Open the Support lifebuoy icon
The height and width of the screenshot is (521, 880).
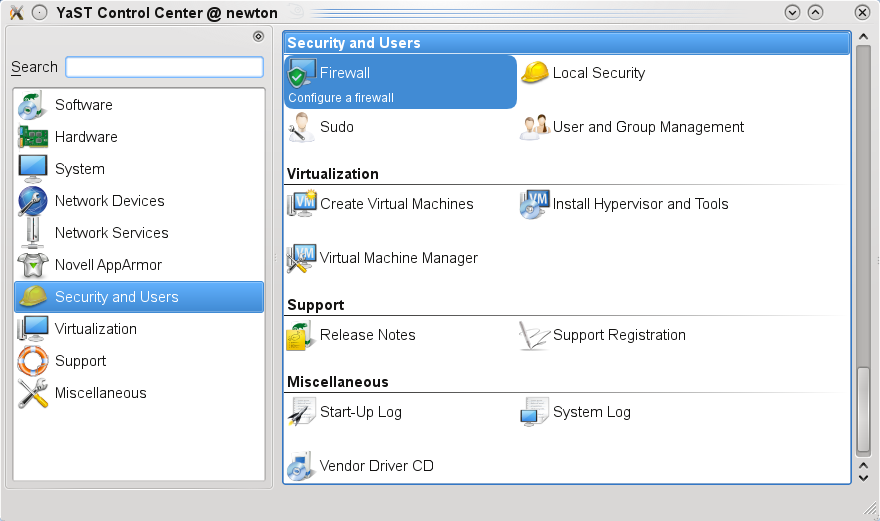33,360
